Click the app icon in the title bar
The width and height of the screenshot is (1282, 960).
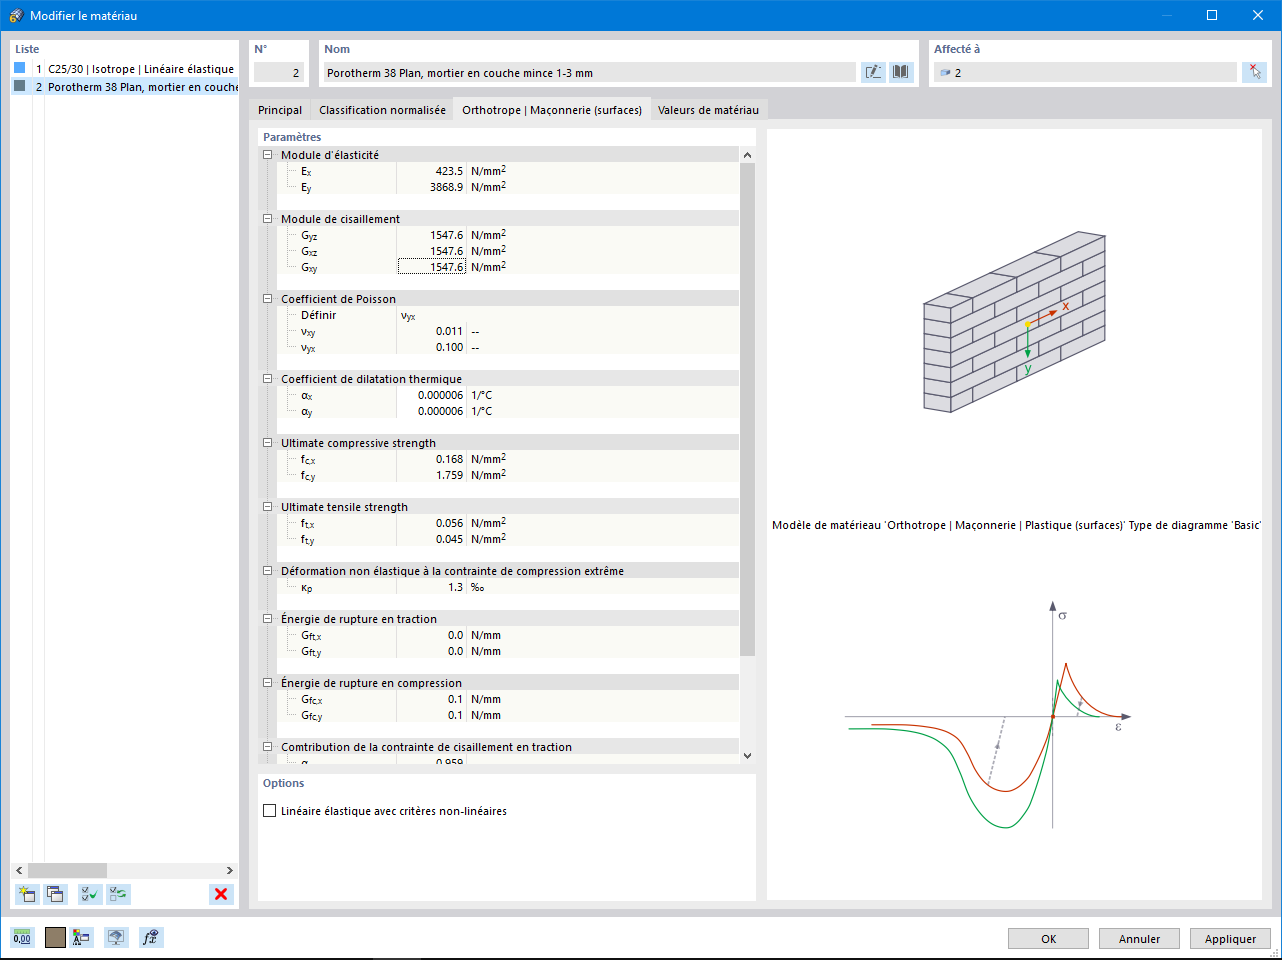[16, 15]
